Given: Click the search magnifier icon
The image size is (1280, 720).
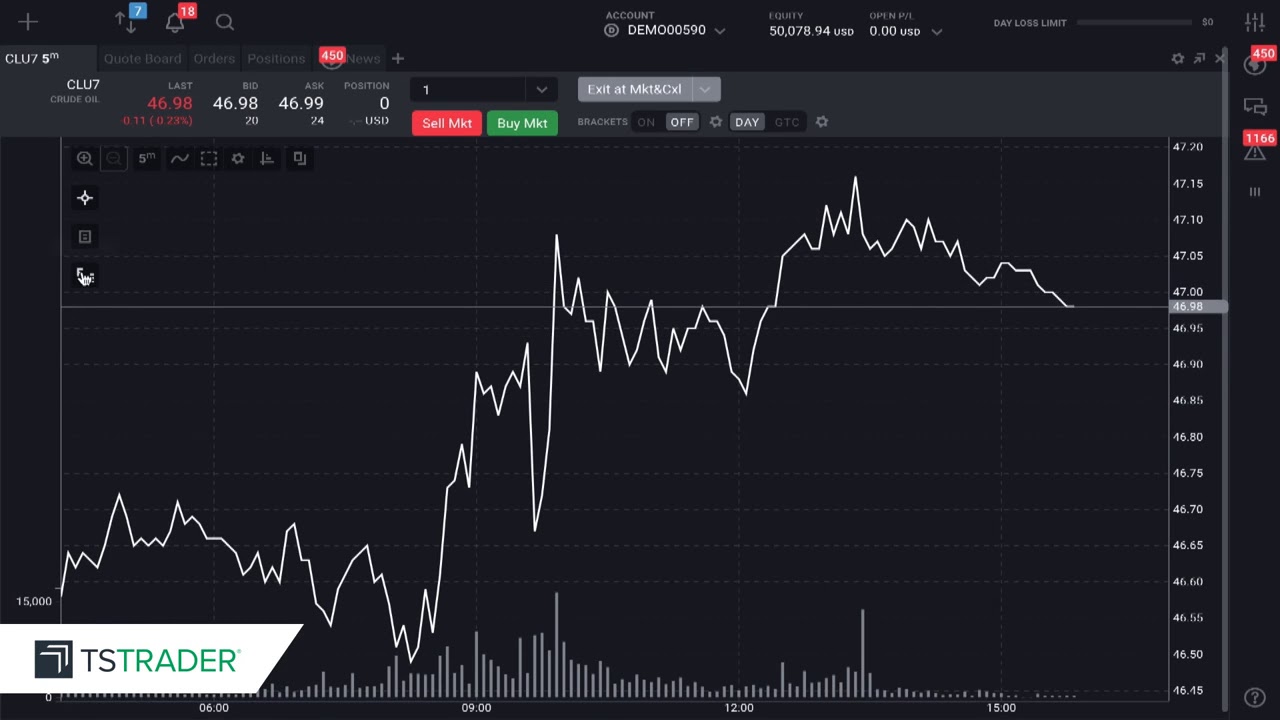Looking at the screenshot, I should [x=225, y=22].
